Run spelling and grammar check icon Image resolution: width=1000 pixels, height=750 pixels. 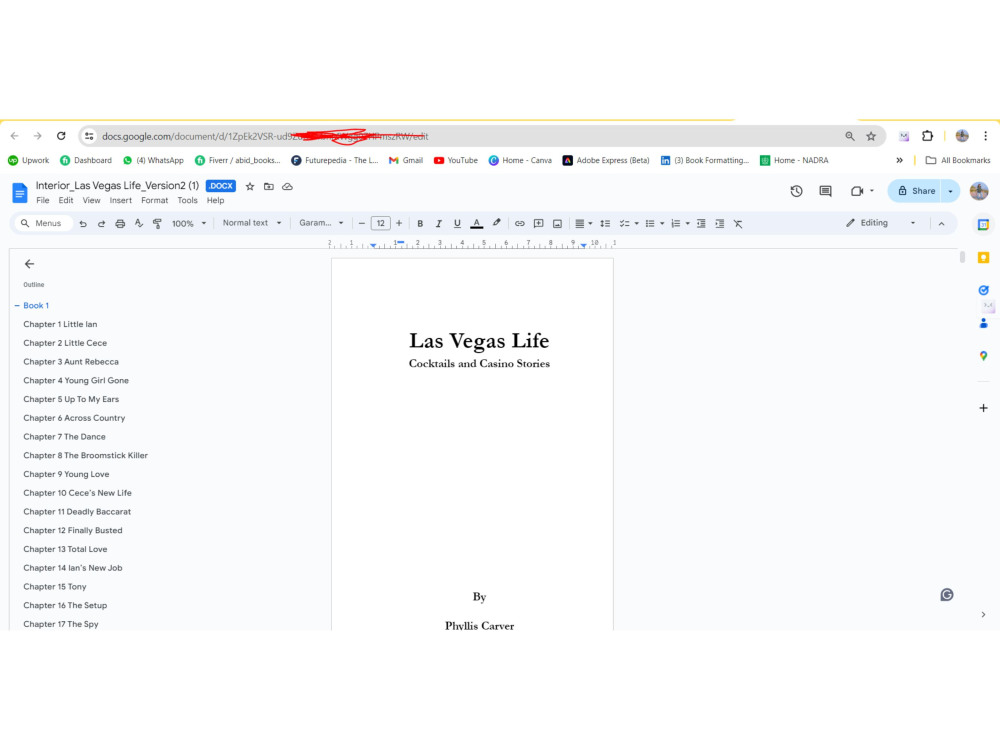(x=138, y=223)
